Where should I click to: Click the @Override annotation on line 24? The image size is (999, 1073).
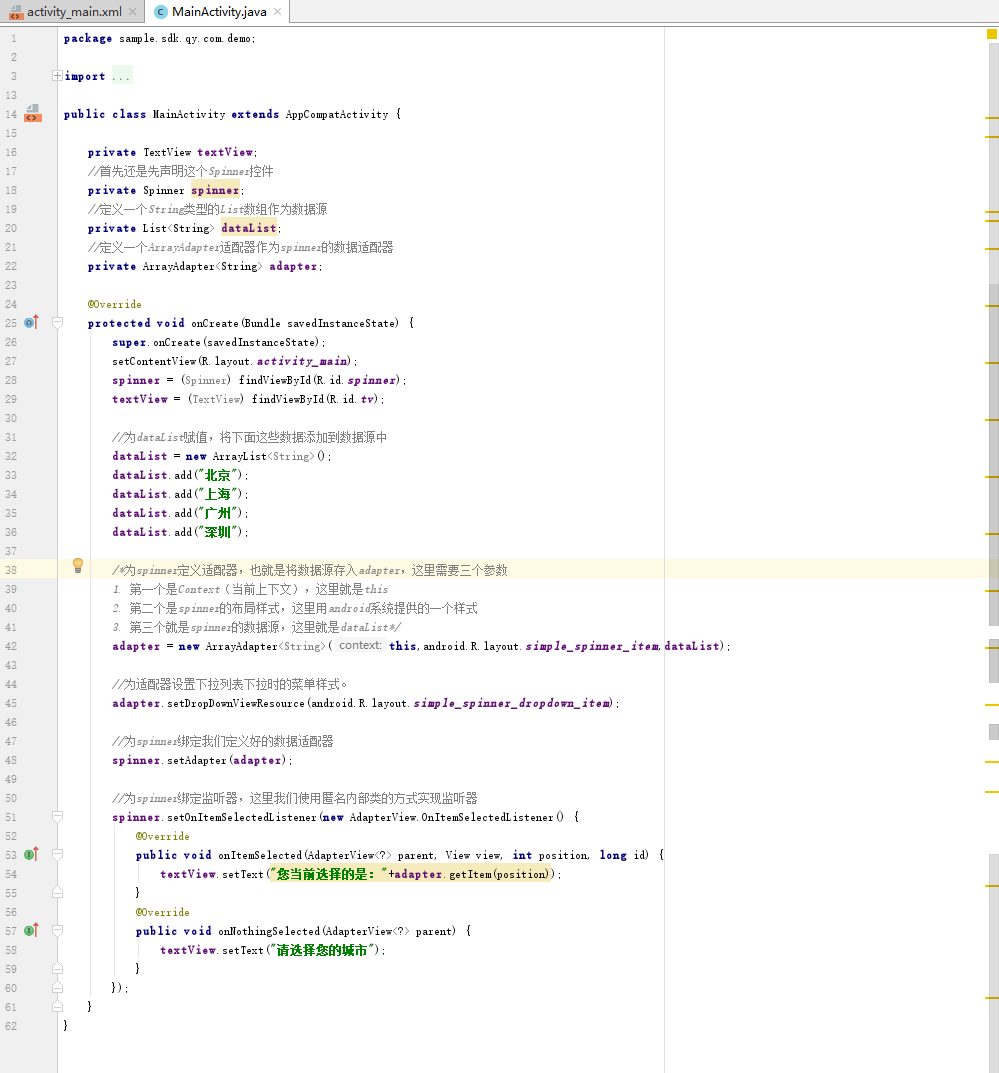click(x=114, y=305)
